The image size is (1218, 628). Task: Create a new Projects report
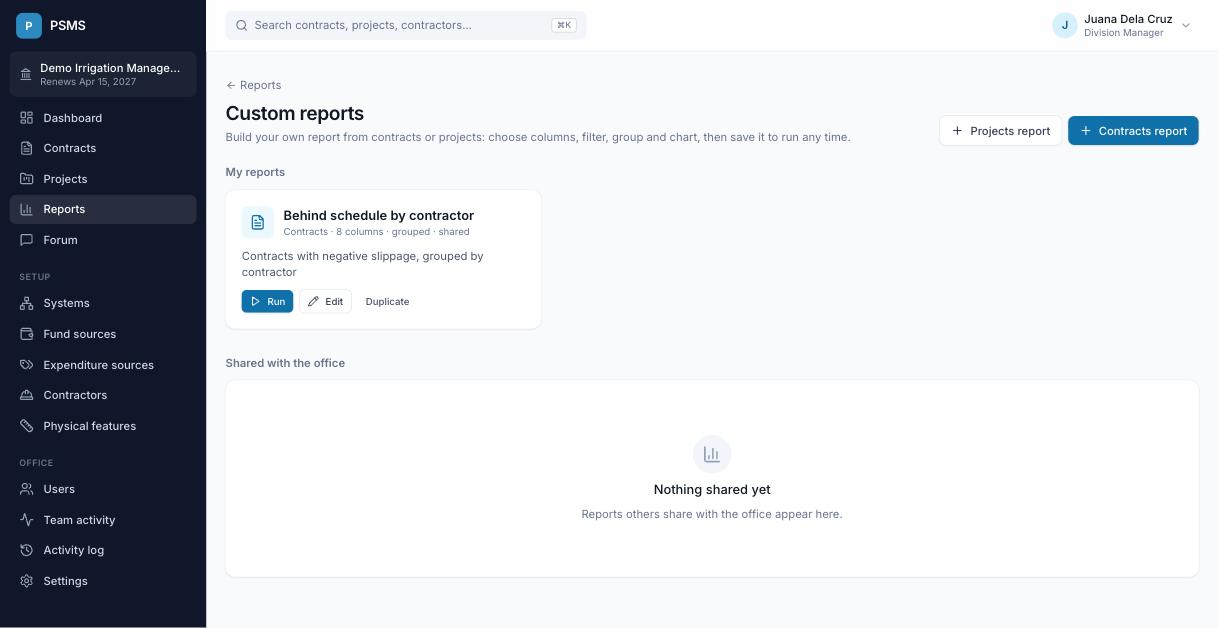[x=1000, y=131]
